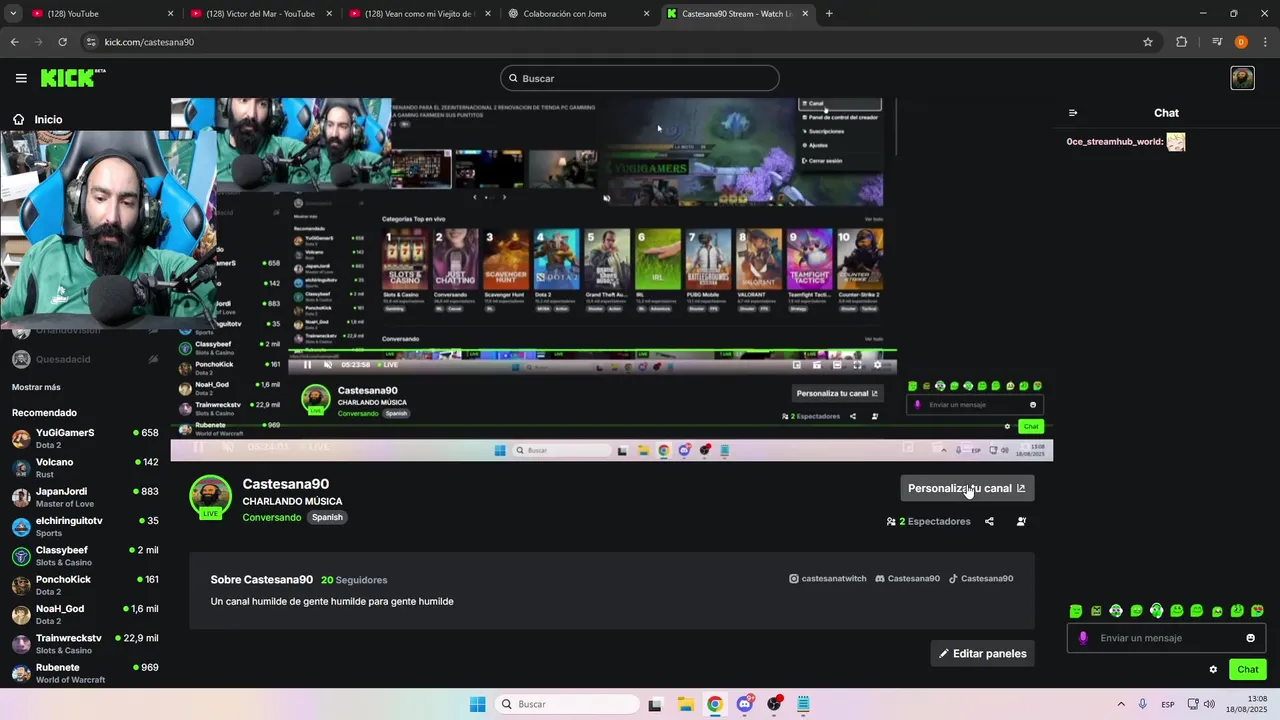Viewport: 1280px width, 720px height.
Task: Expand the system tray hidden icons chevron
Action: point(1120,704)
